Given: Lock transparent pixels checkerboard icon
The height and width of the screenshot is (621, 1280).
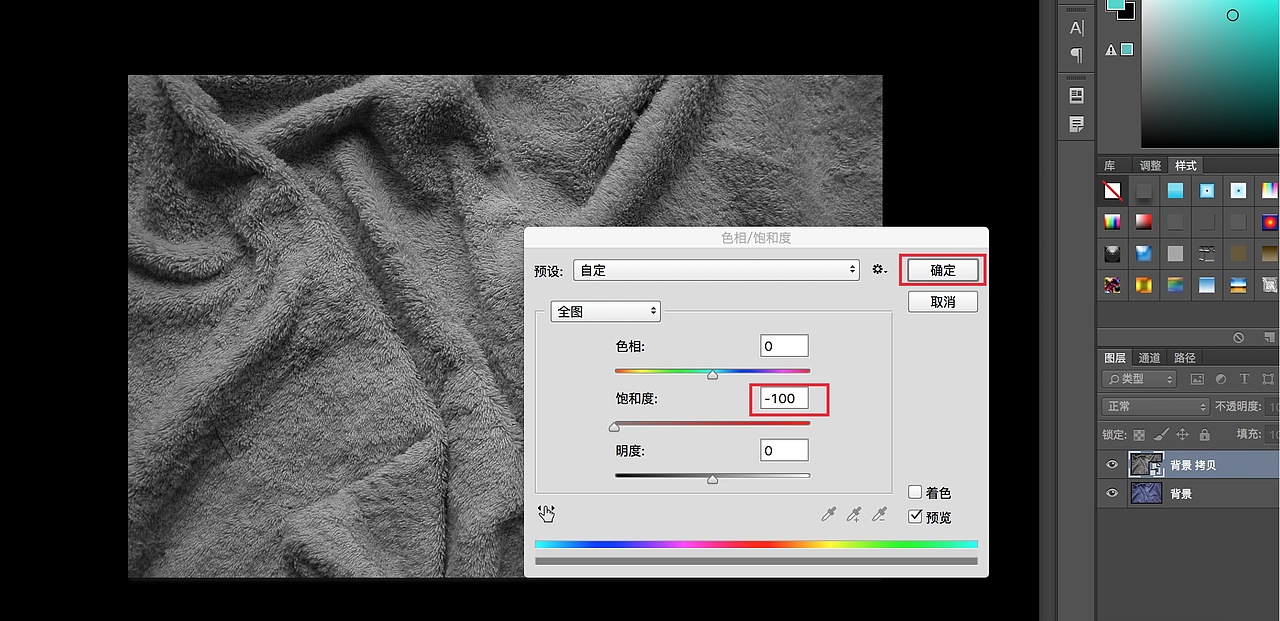Looking at the screenshot, I should click(1138, 435).
